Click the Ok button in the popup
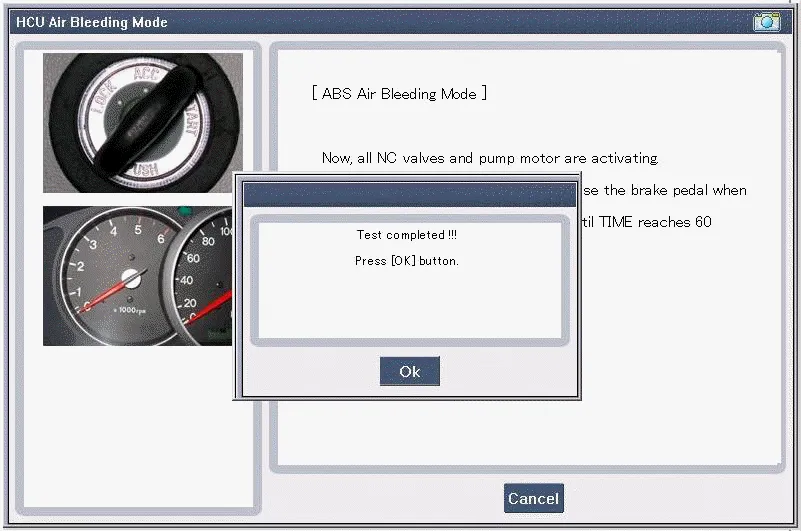 (x=409, y=371)
